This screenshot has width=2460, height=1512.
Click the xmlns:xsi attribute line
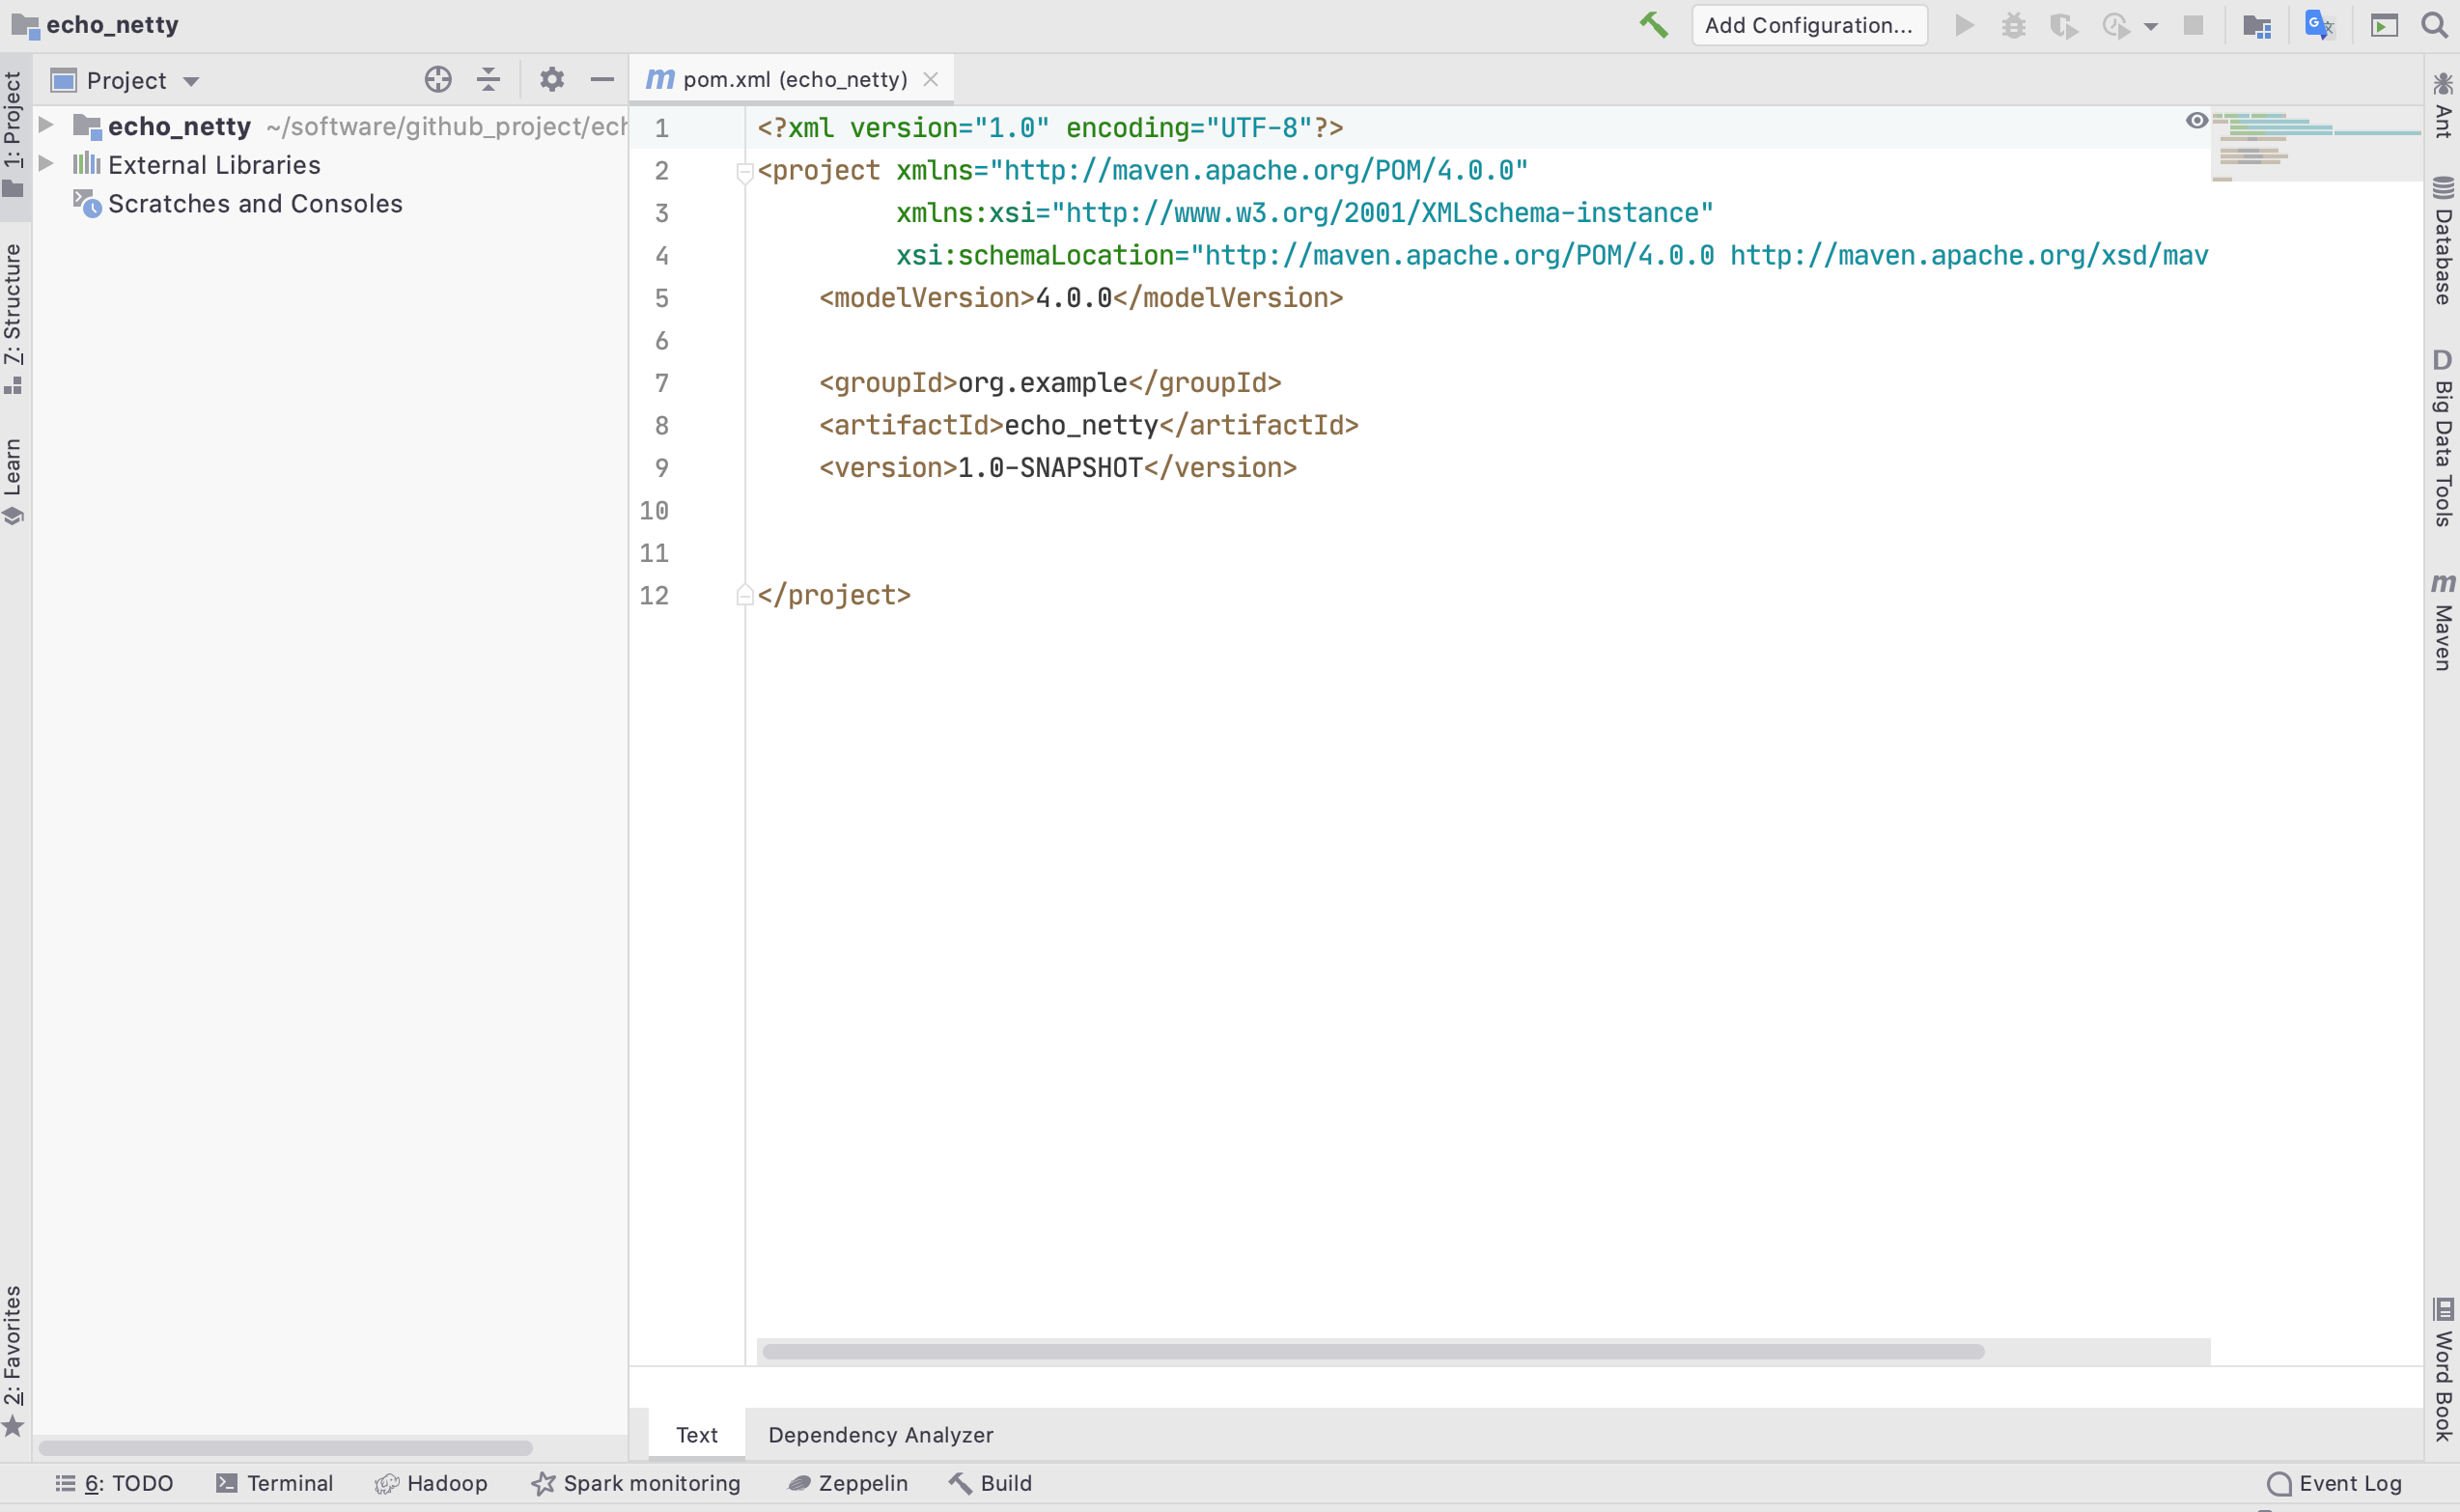[1304, 213]
